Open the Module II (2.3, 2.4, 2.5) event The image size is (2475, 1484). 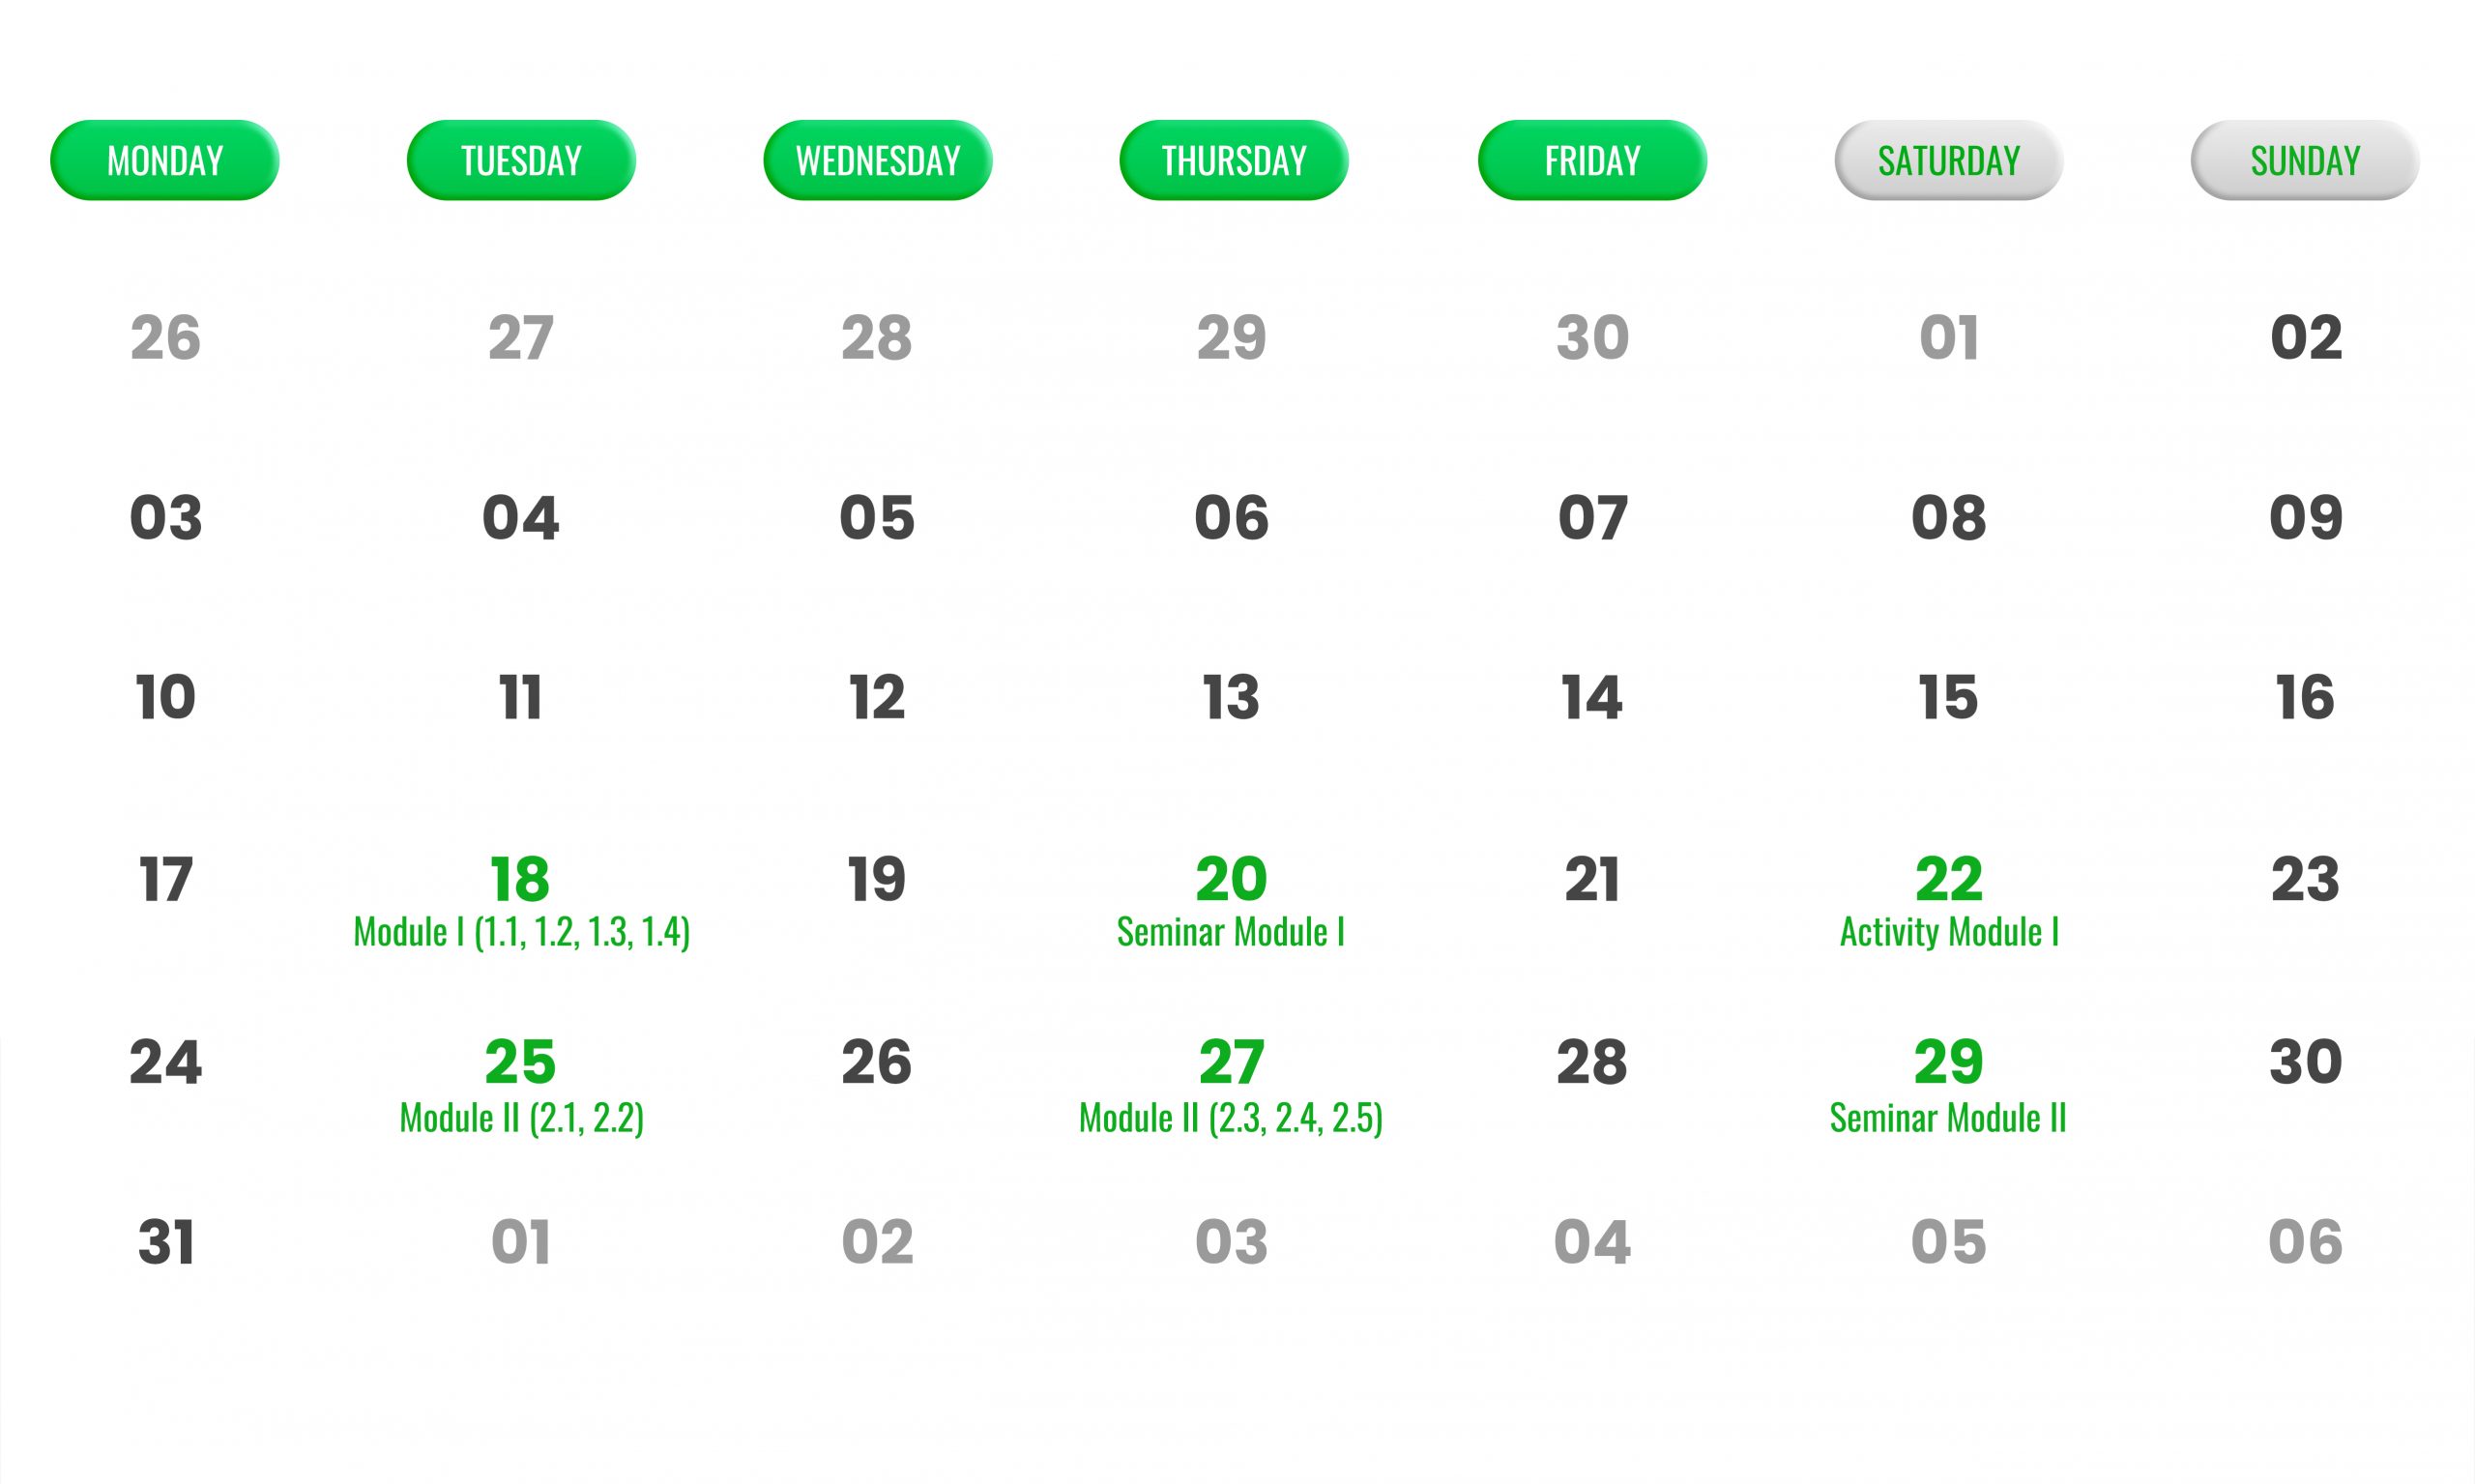click(1231, 1118)
